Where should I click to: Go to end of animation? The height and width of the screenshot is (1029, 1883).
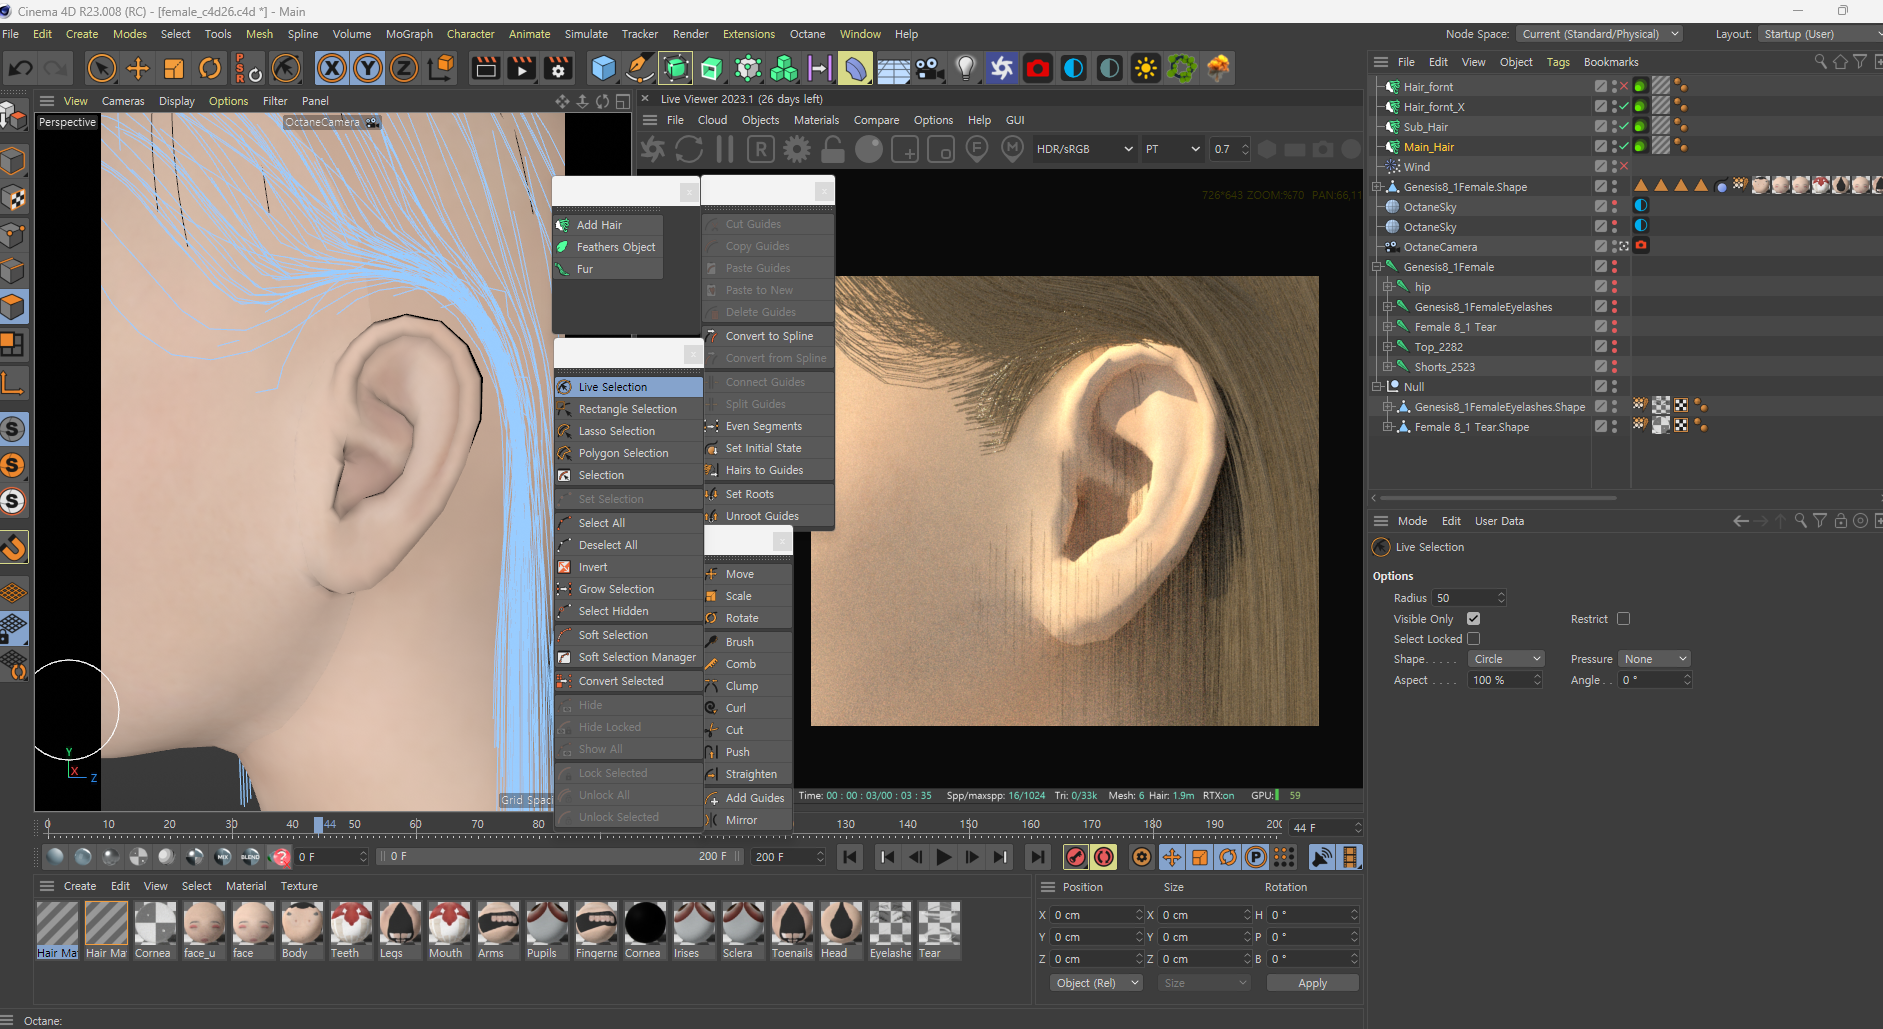pyautogui.click(x=1038, y=857)
